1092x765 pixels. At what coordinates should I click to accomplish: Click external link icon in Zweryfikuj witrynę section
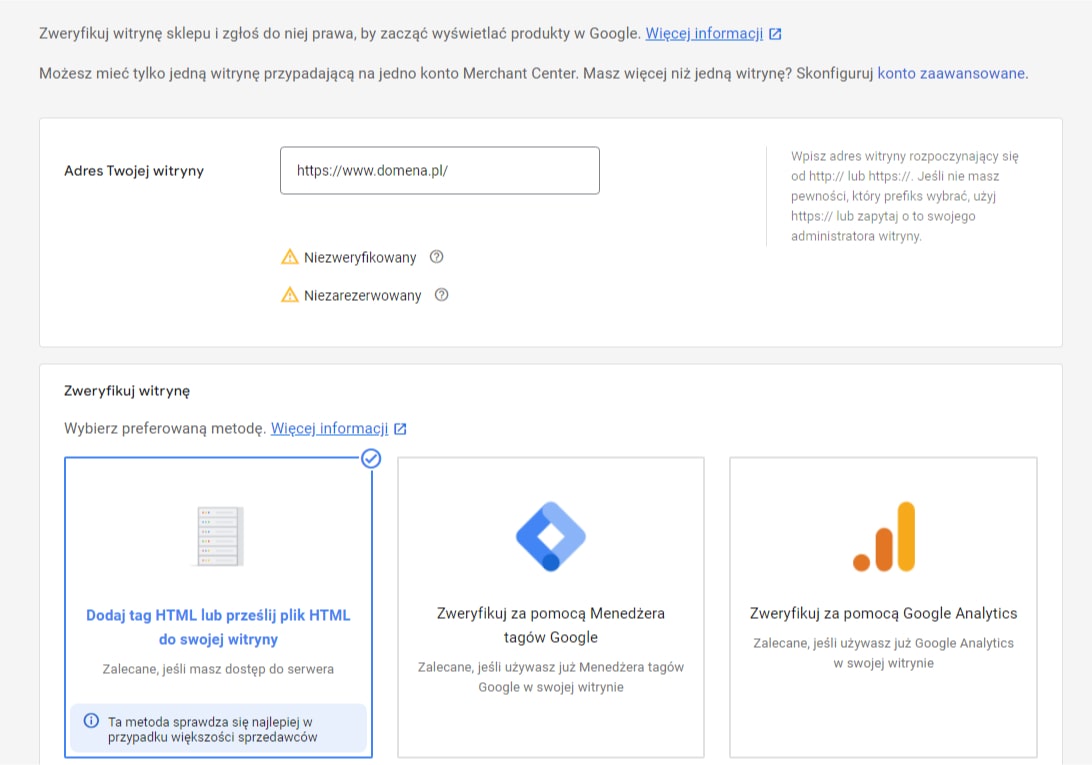(x=400, y=429)
